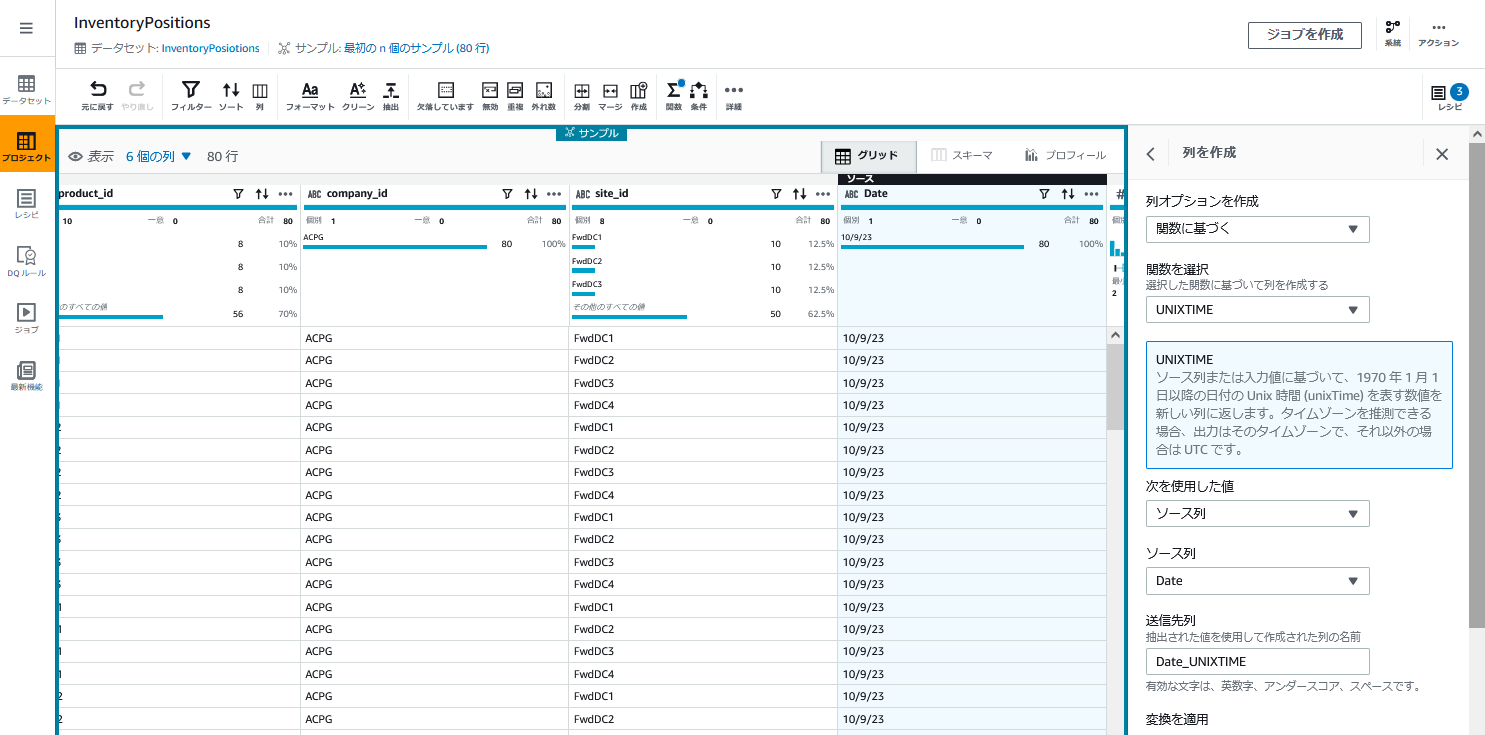Open more options for company_id column
Viewport: 1485px width, 735px height.
(x=554, y=194)
